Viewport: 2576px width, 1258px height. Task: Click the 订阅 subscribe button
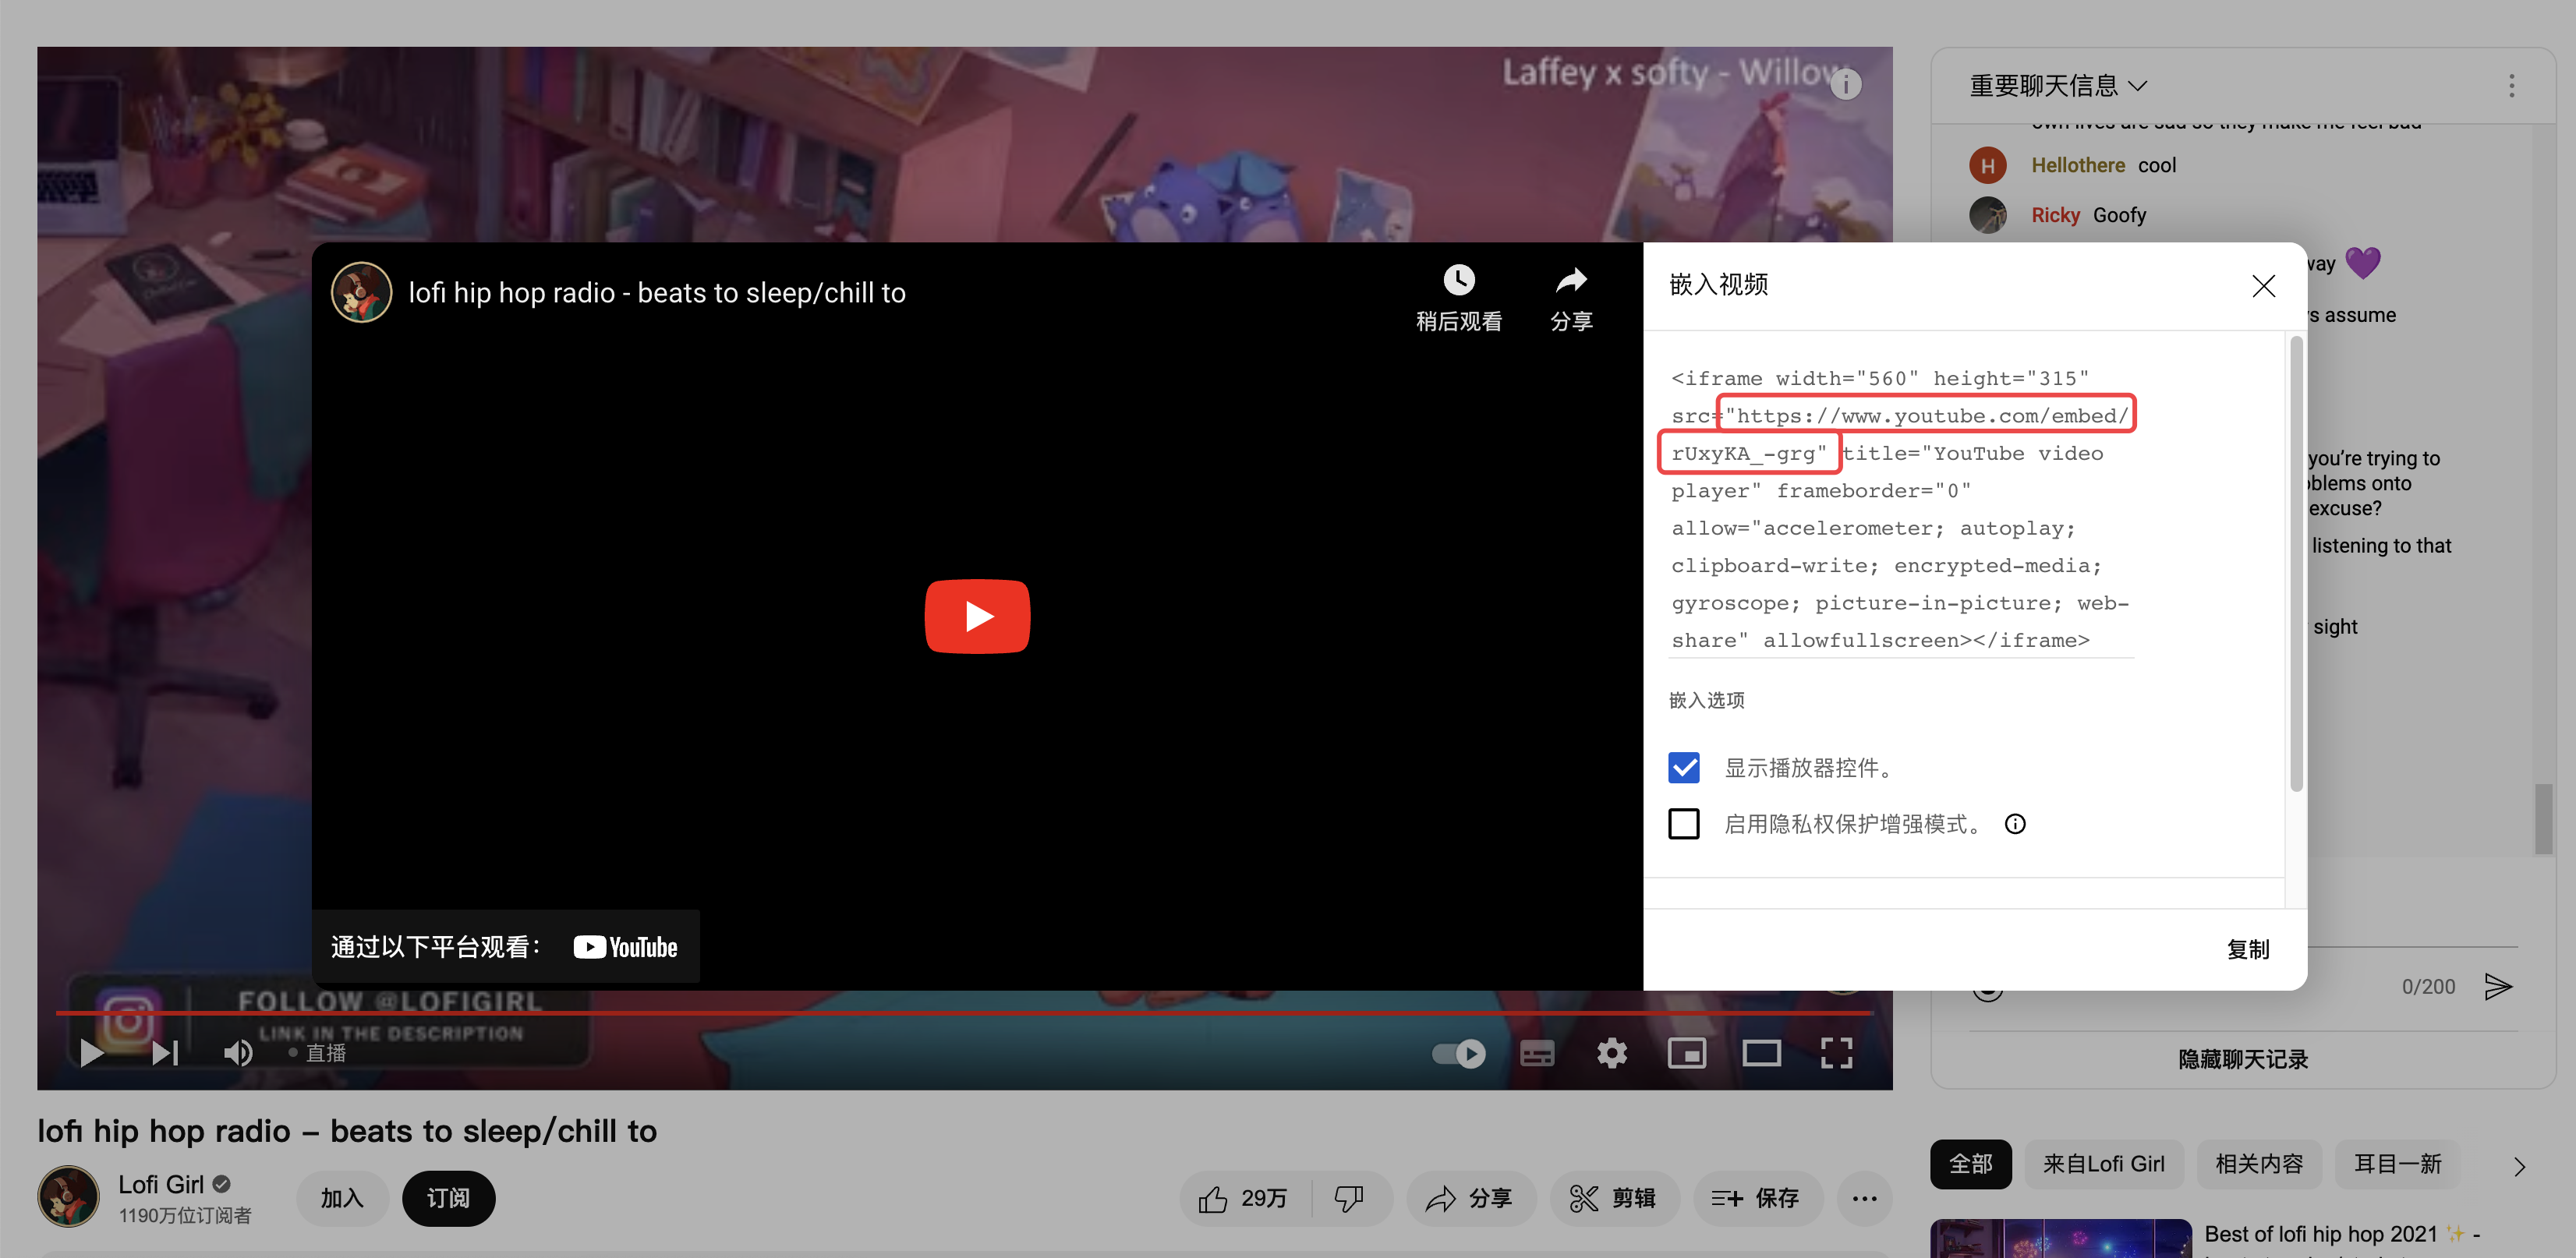click(x=448, y=1198)
